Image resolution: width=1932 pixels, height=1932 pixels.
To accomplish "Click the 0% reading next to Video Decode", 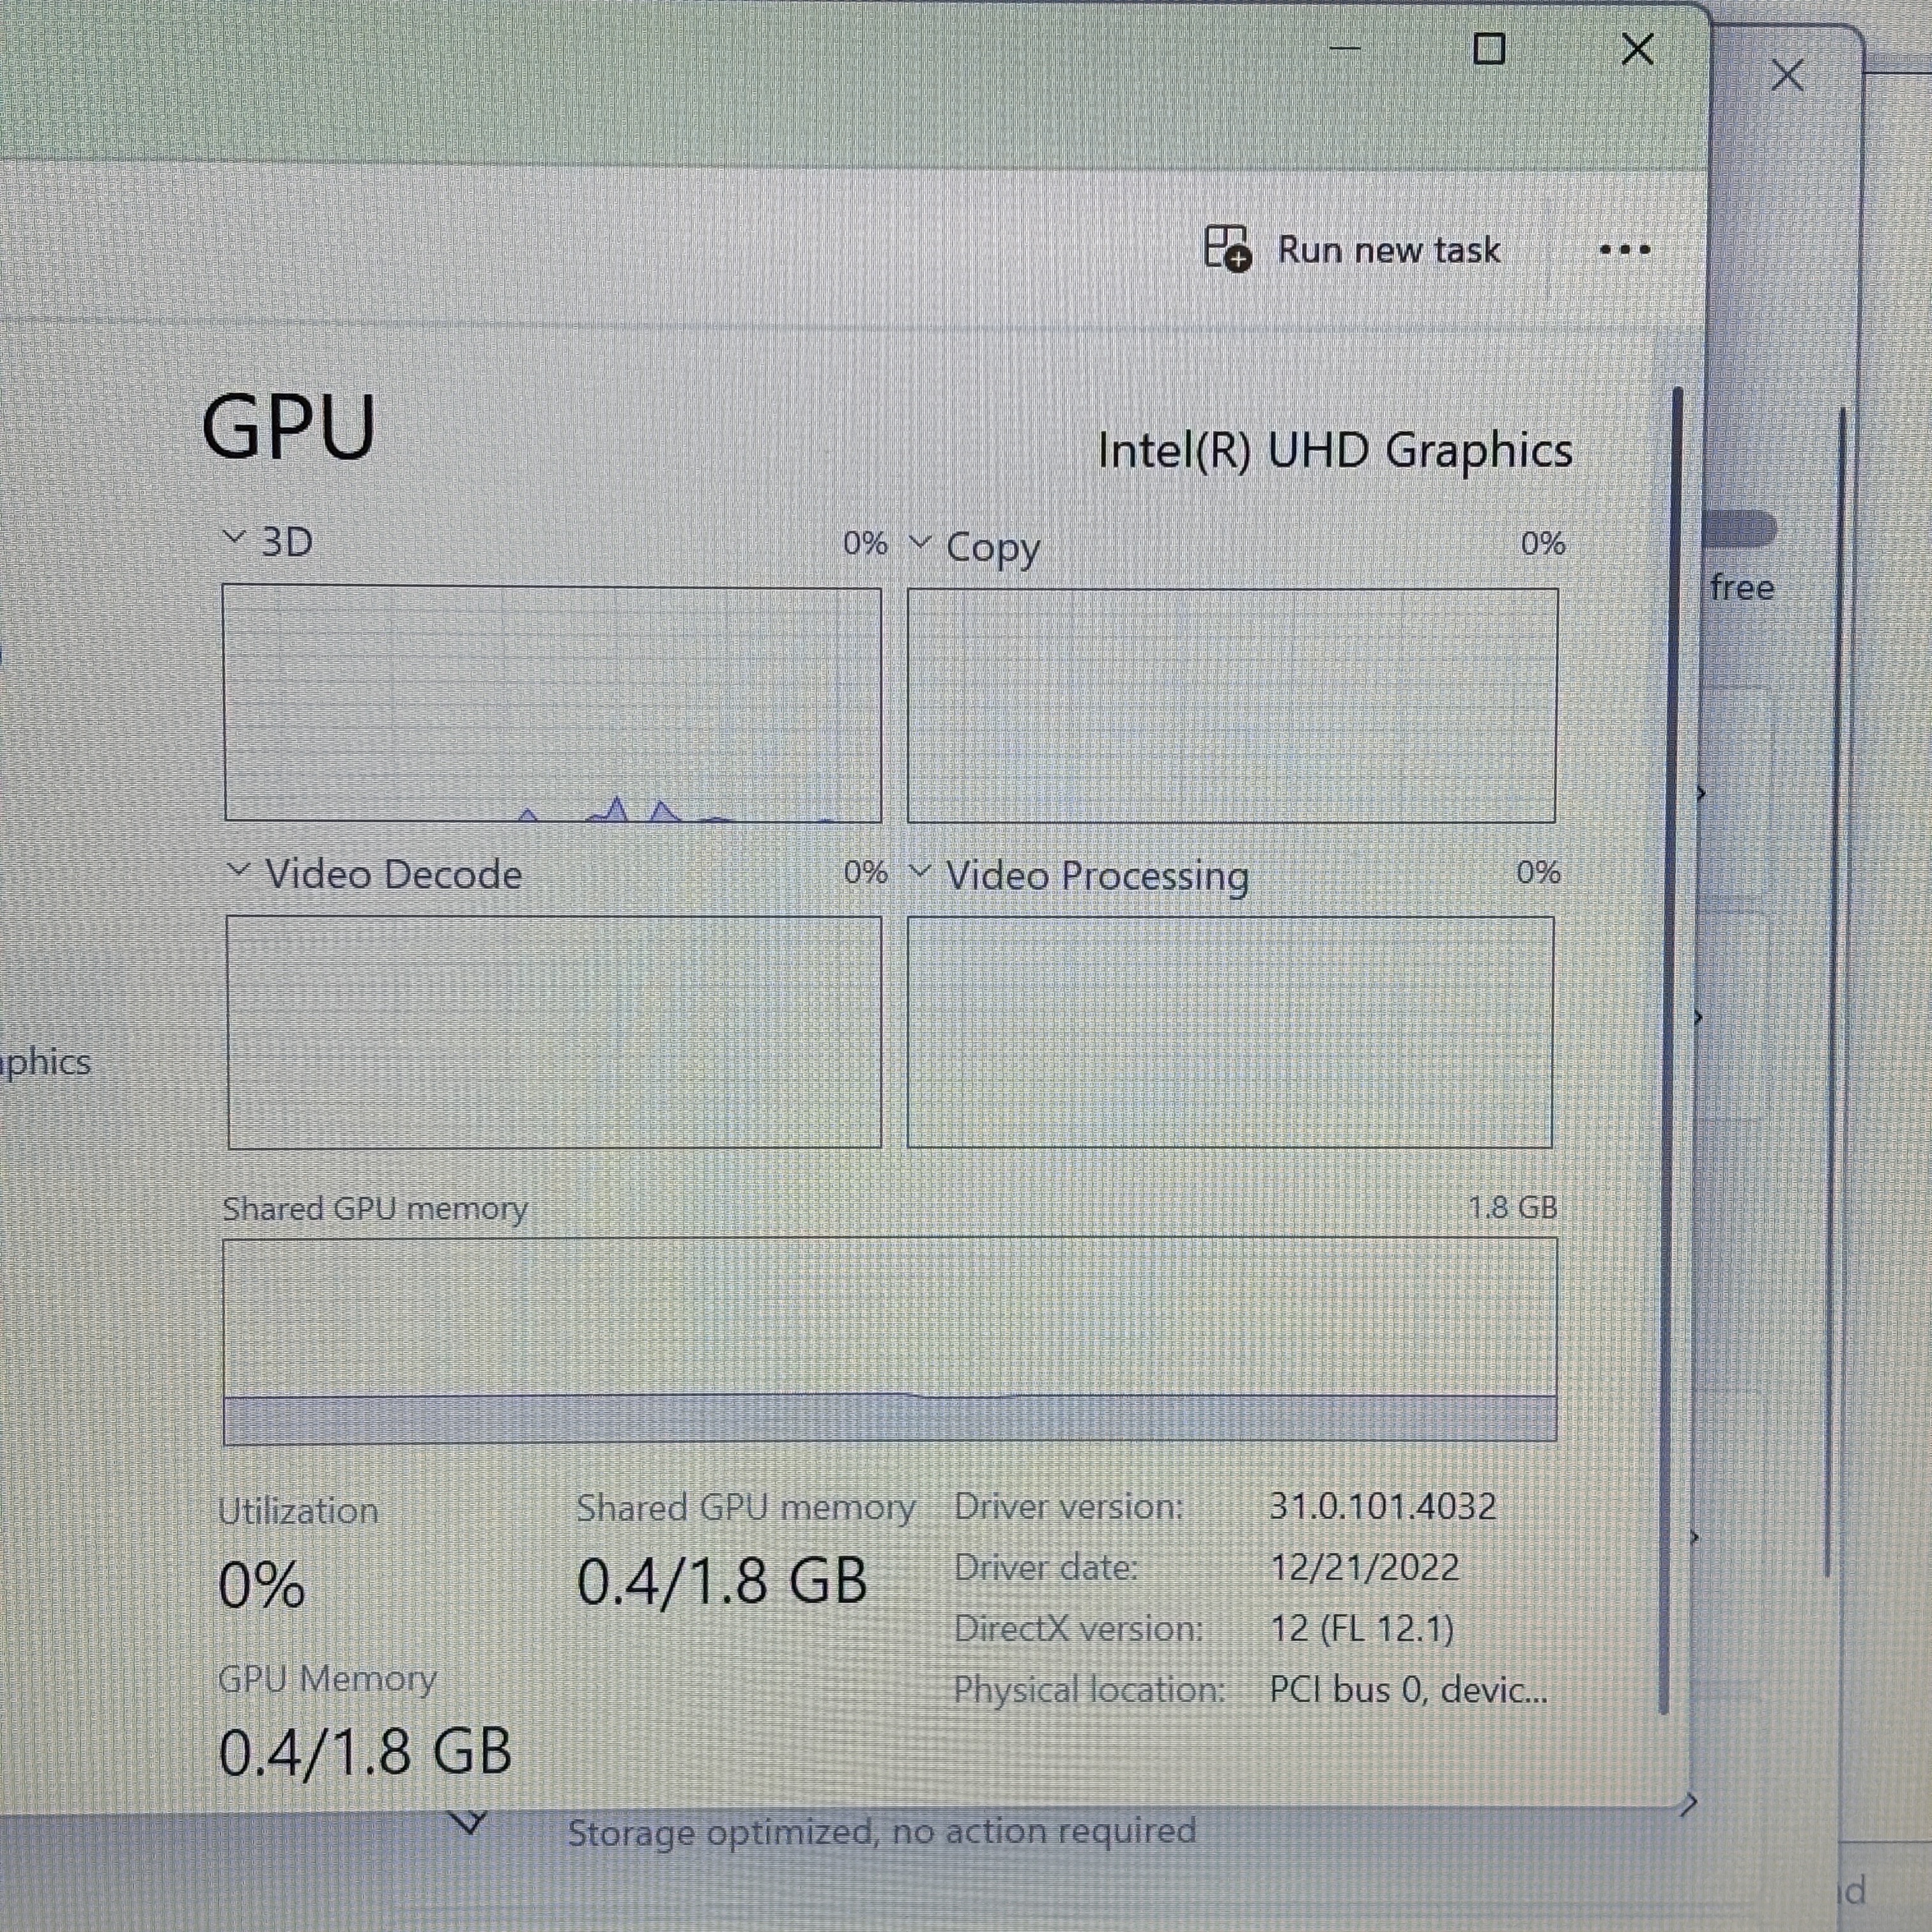I will 865,872.
